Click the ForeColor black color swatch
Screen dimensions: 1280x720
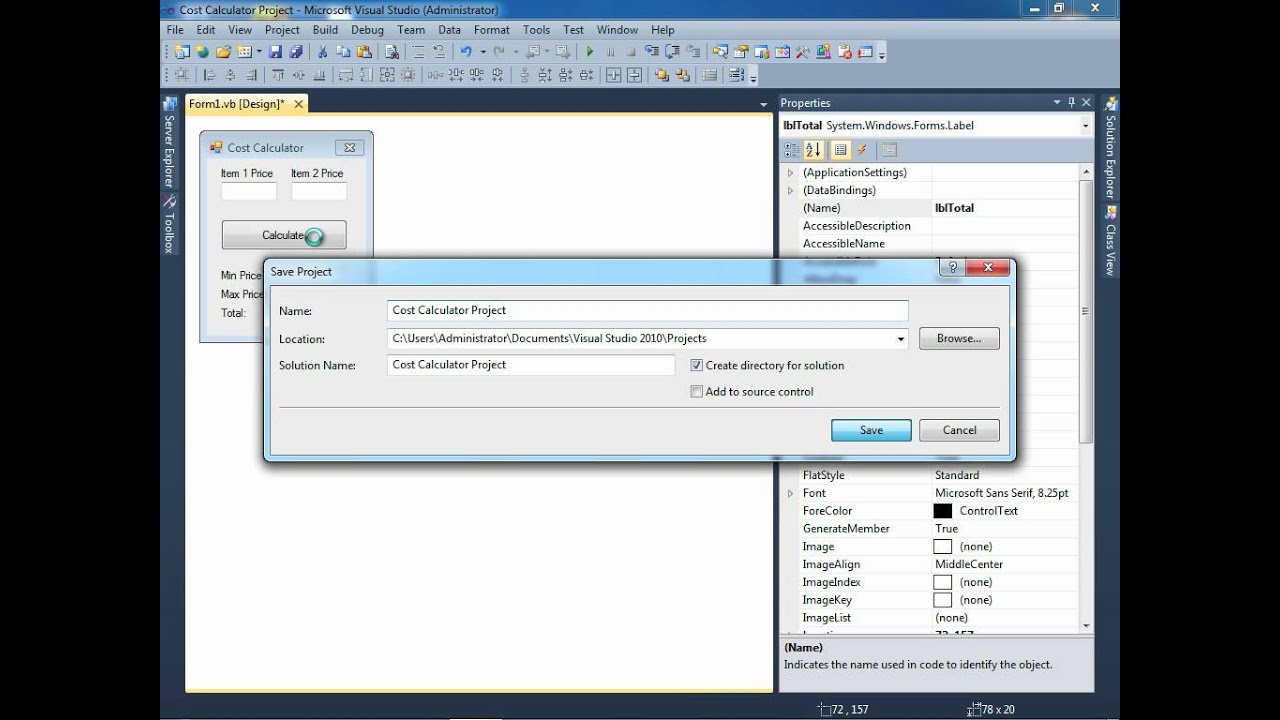[x=942, y=511]
